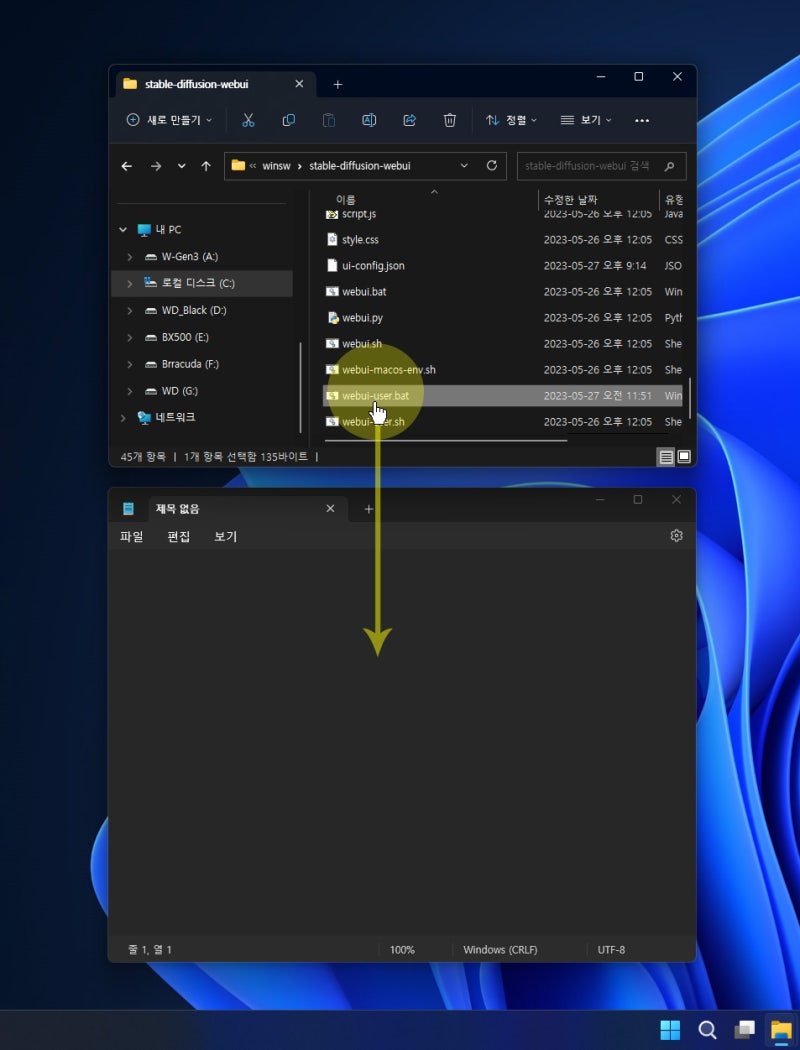Click the Share icon in toolbar
The height and width of the screenshot is (1050, 800).
(x=409, y=120)
